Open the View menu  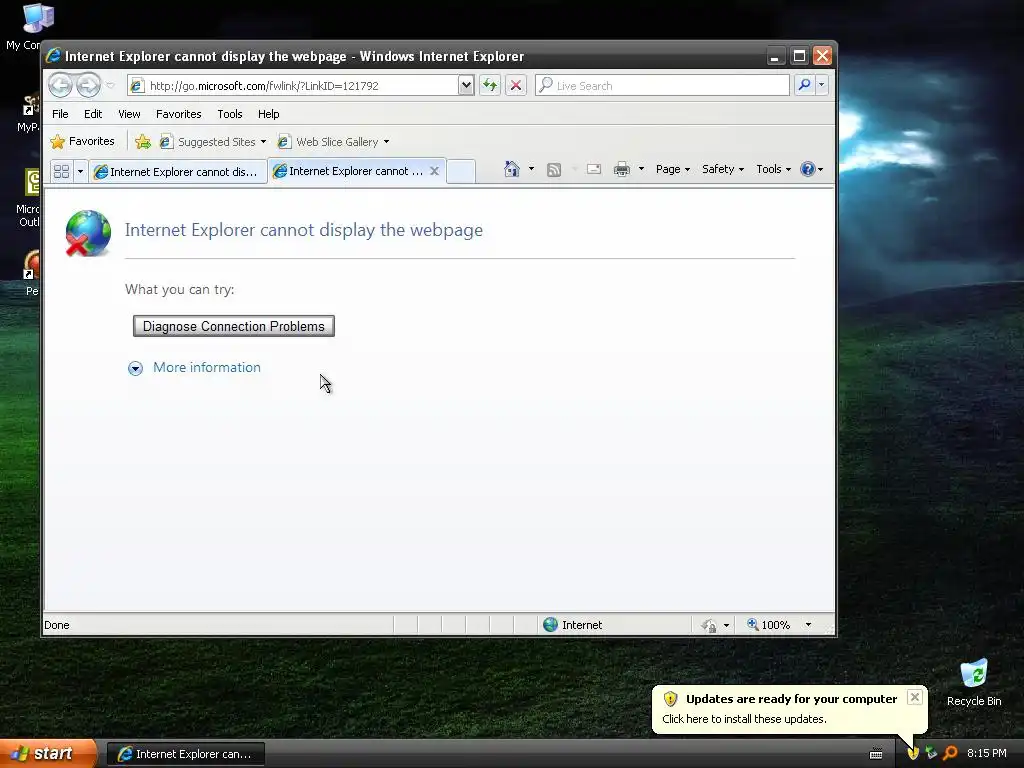[x=129, y=114]
